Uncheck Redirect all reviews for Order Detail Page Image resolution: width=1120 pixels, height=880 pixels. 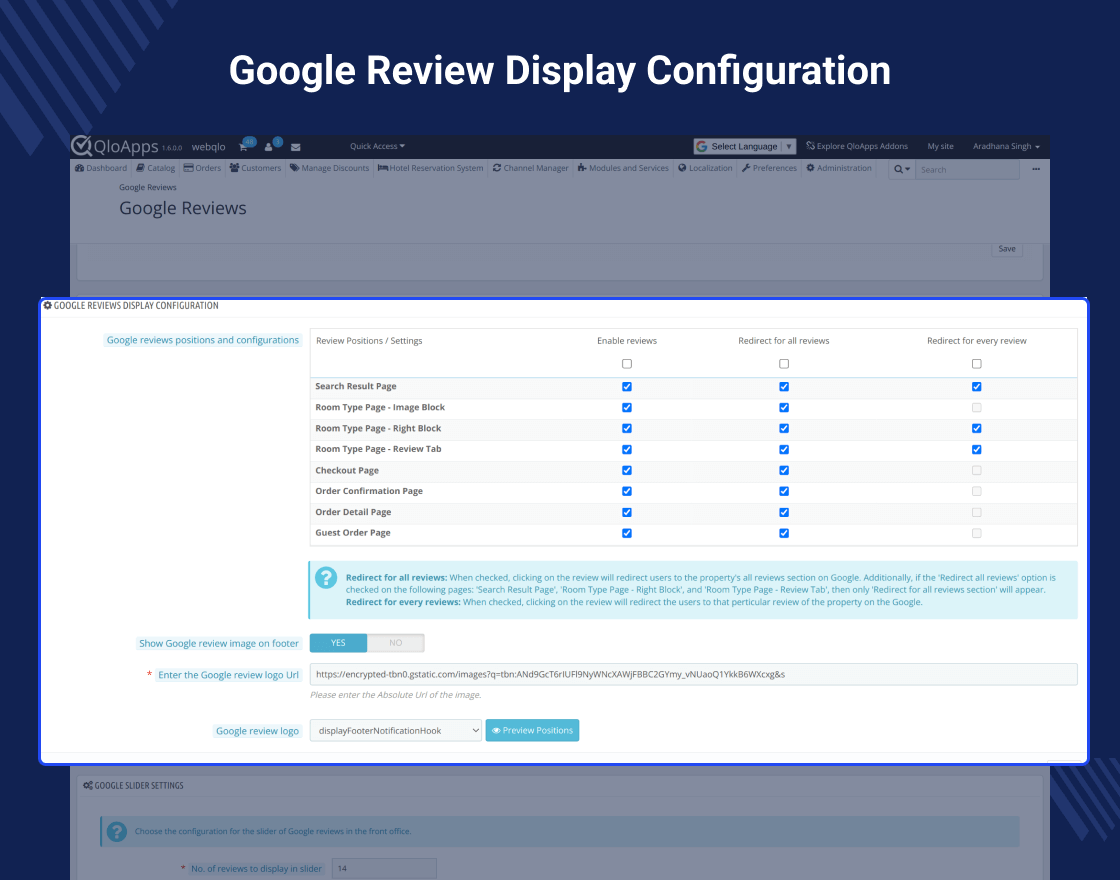[x=784, y=512]
